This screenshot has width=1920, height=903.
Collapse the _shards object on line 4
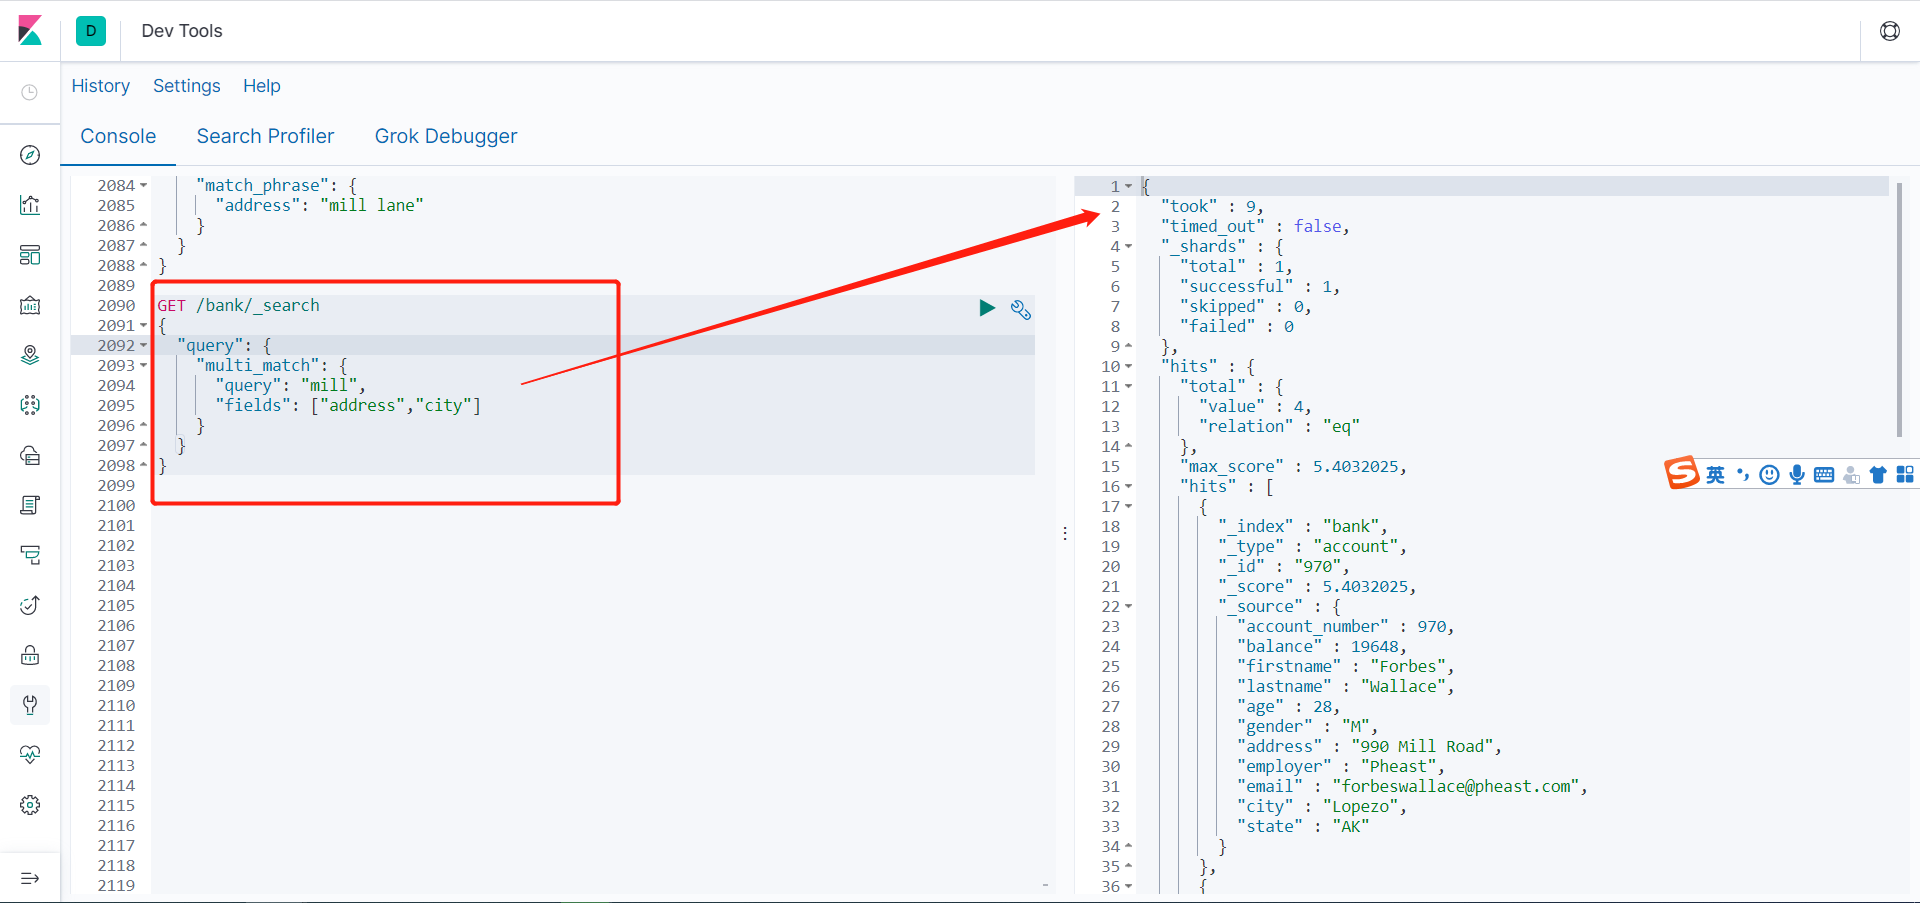[1129, 246]
